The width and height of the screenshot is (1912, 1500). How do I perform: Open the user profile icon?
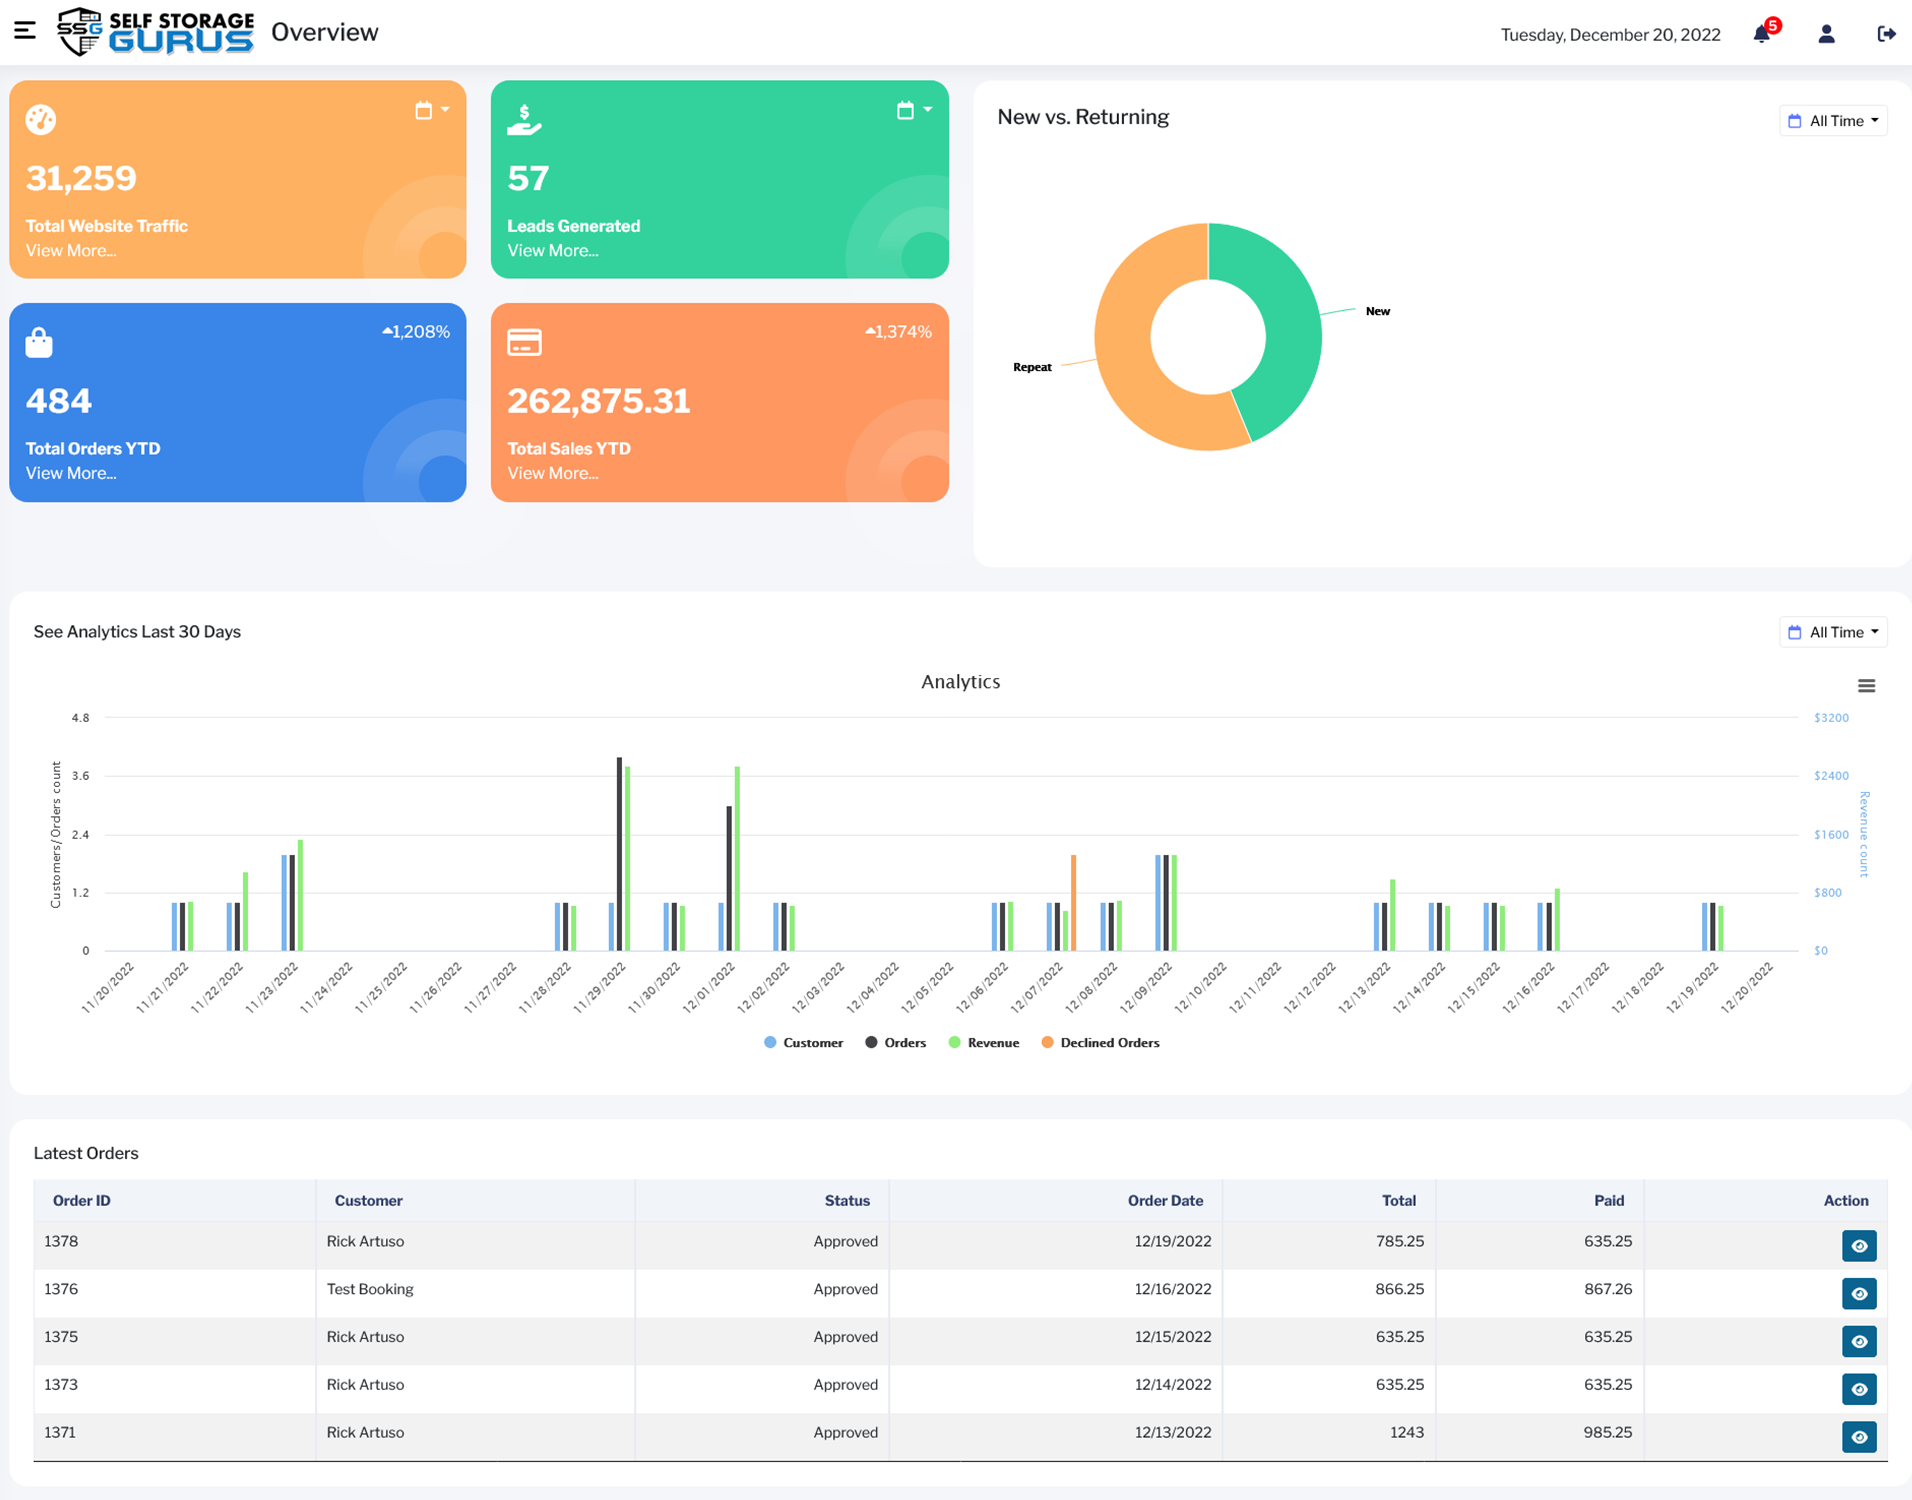pos(1826,34)
